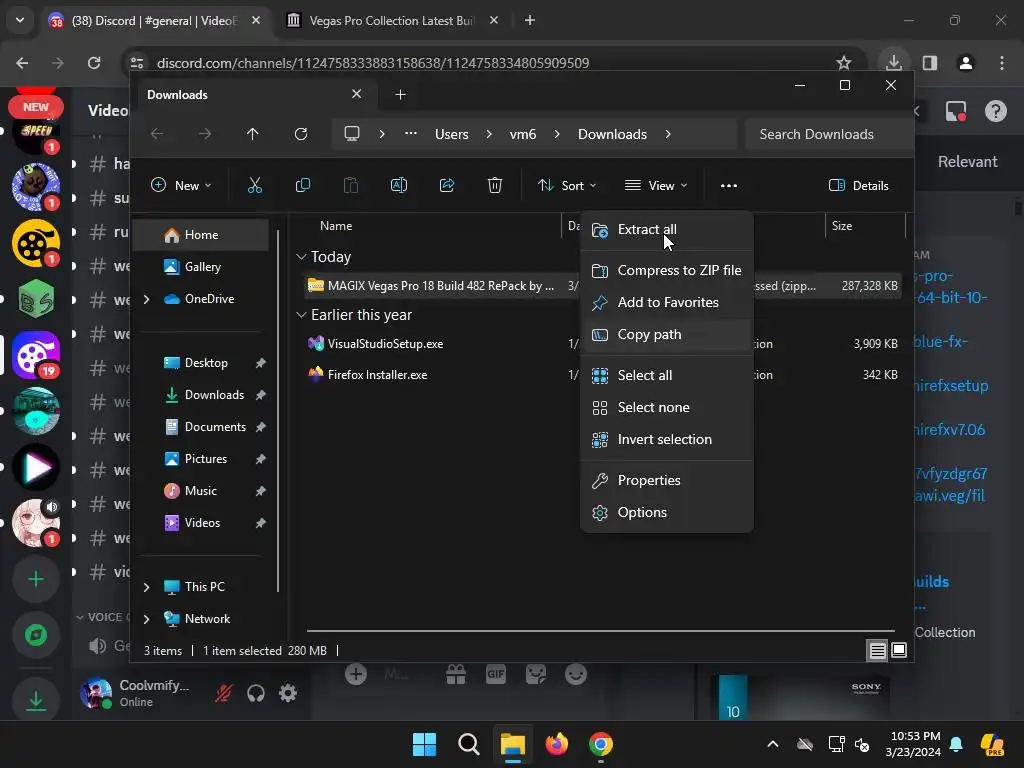The width and height of the screenshot is (1024, 768).
Task: Open the See more ellipsis menu
Action: (729, 185)
